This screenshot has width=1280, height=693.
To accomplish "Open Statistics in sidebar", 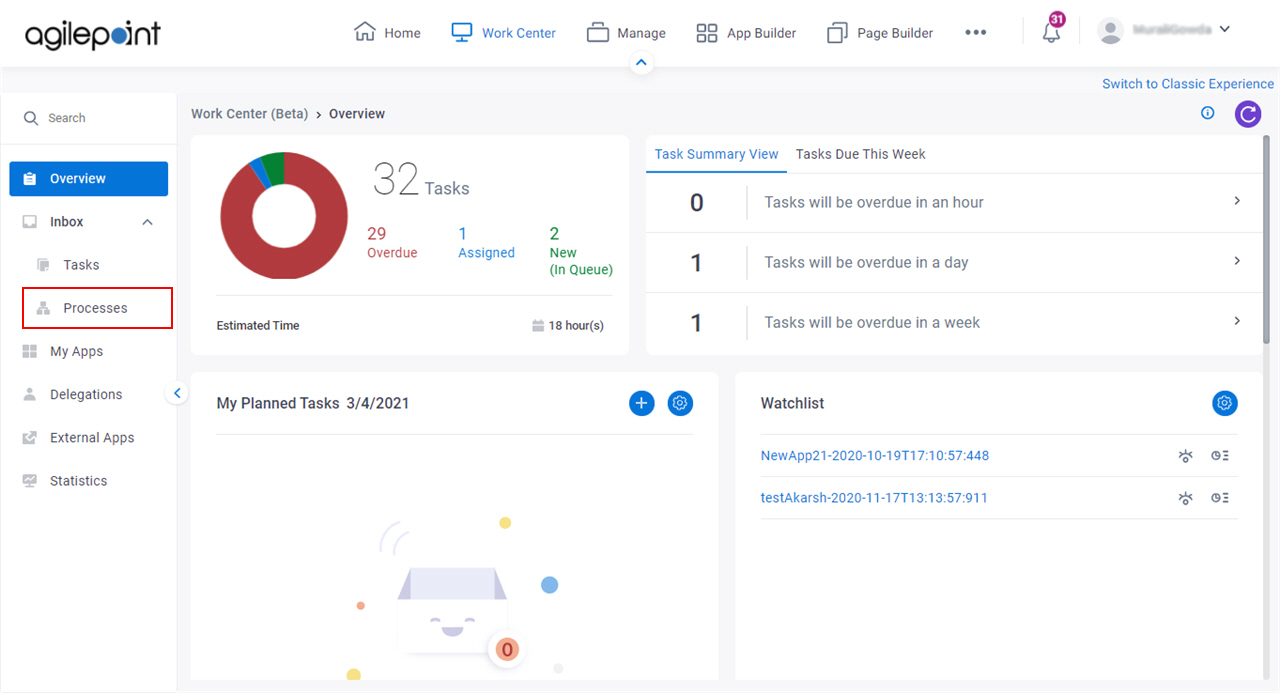I will [x=78, y=480].
